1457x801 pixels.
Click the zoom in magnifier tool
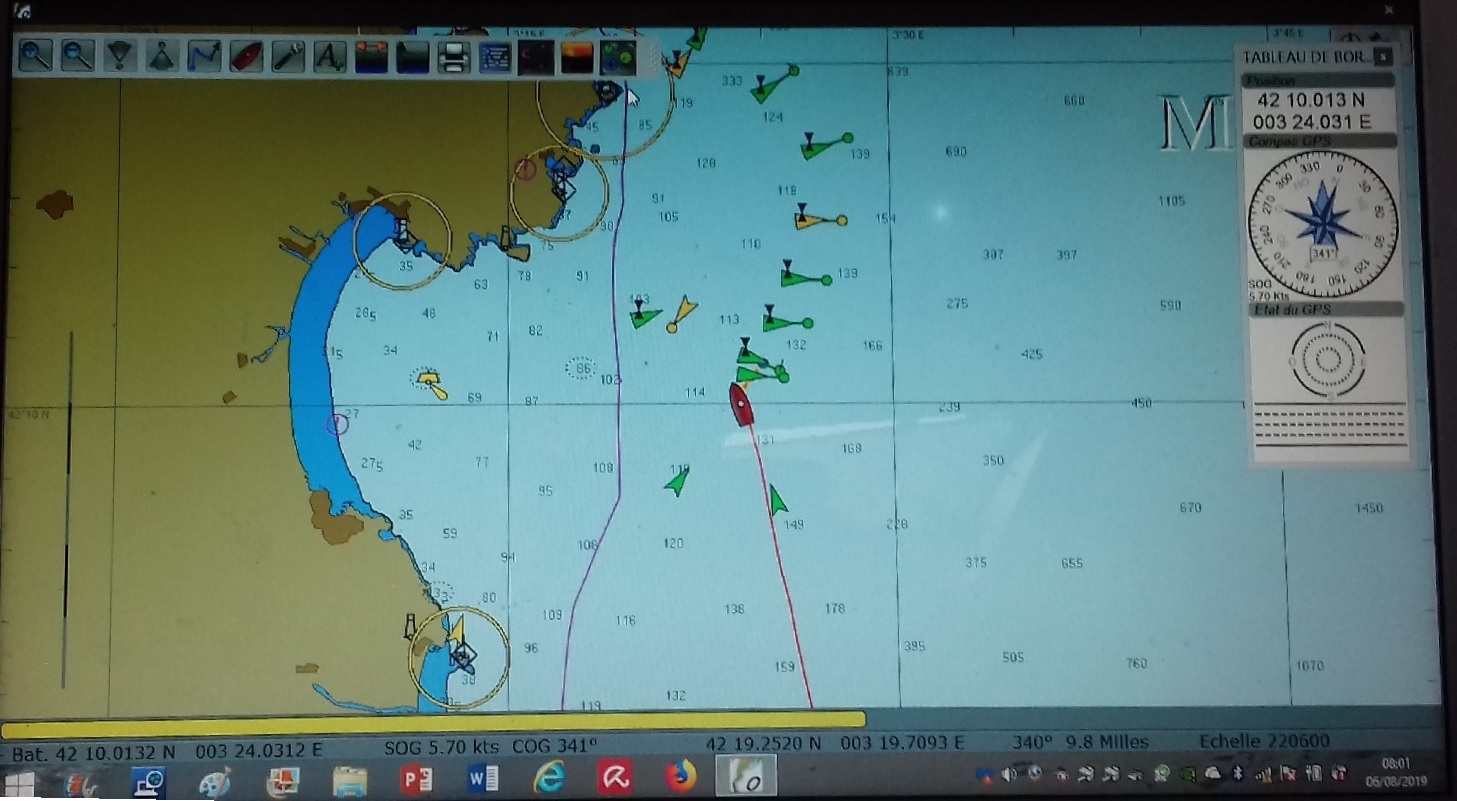pyautogui.click(x=35, y=56)
